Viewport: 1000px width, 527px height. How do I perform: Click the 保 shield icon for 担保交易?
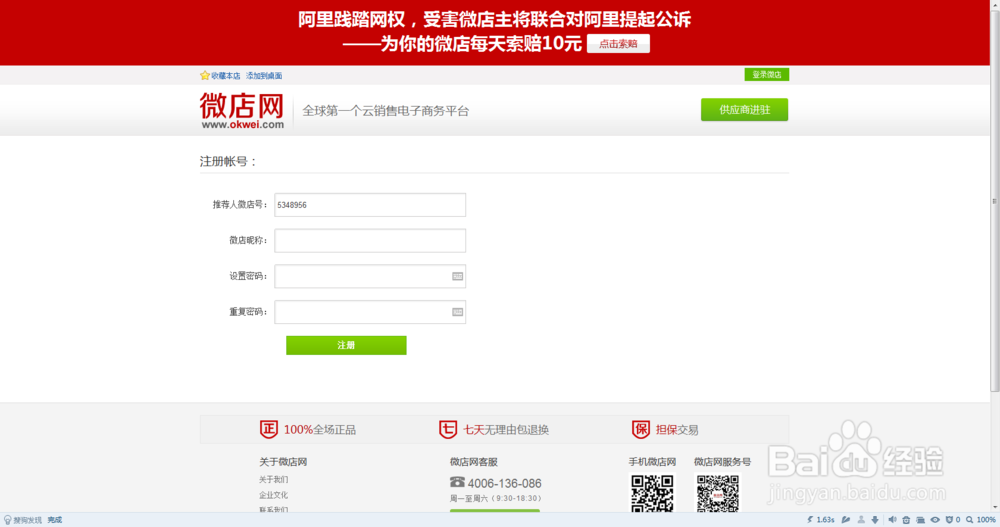640,429
